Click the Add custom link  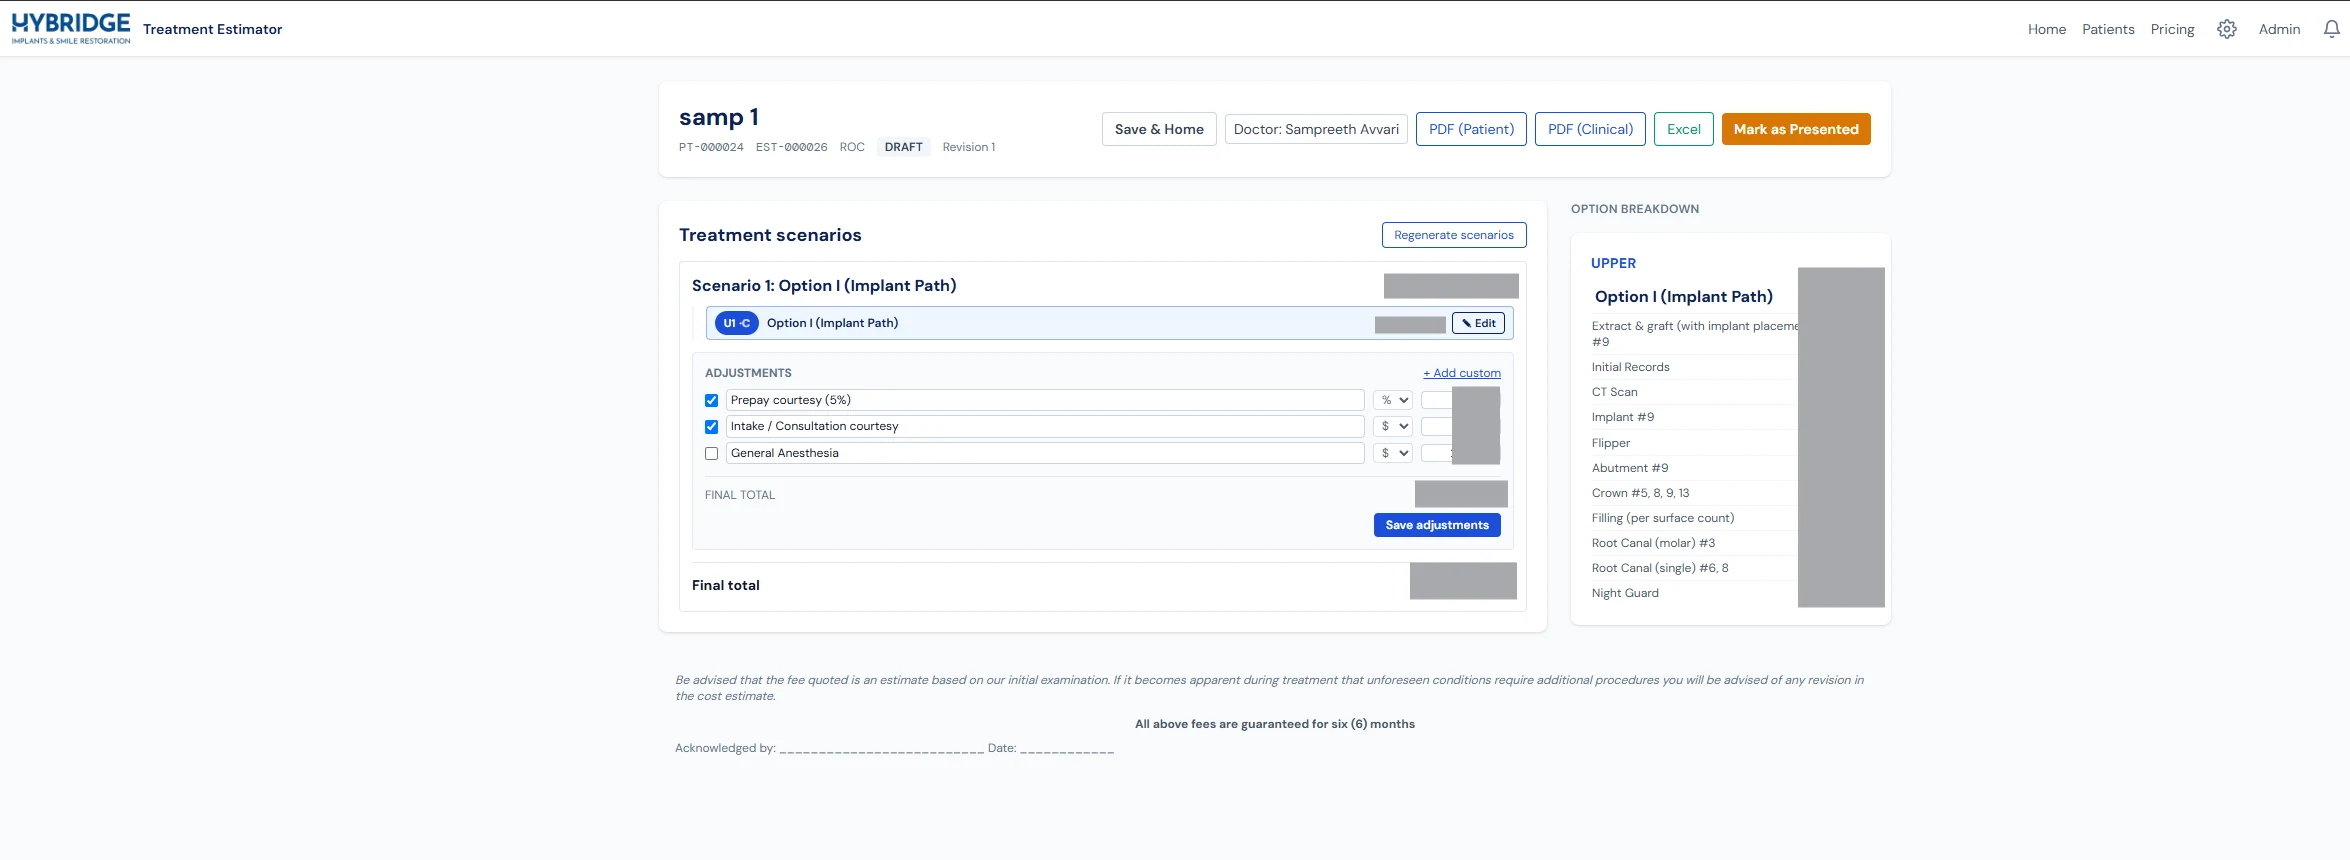pyautogui.click(x=1461, y=373)
